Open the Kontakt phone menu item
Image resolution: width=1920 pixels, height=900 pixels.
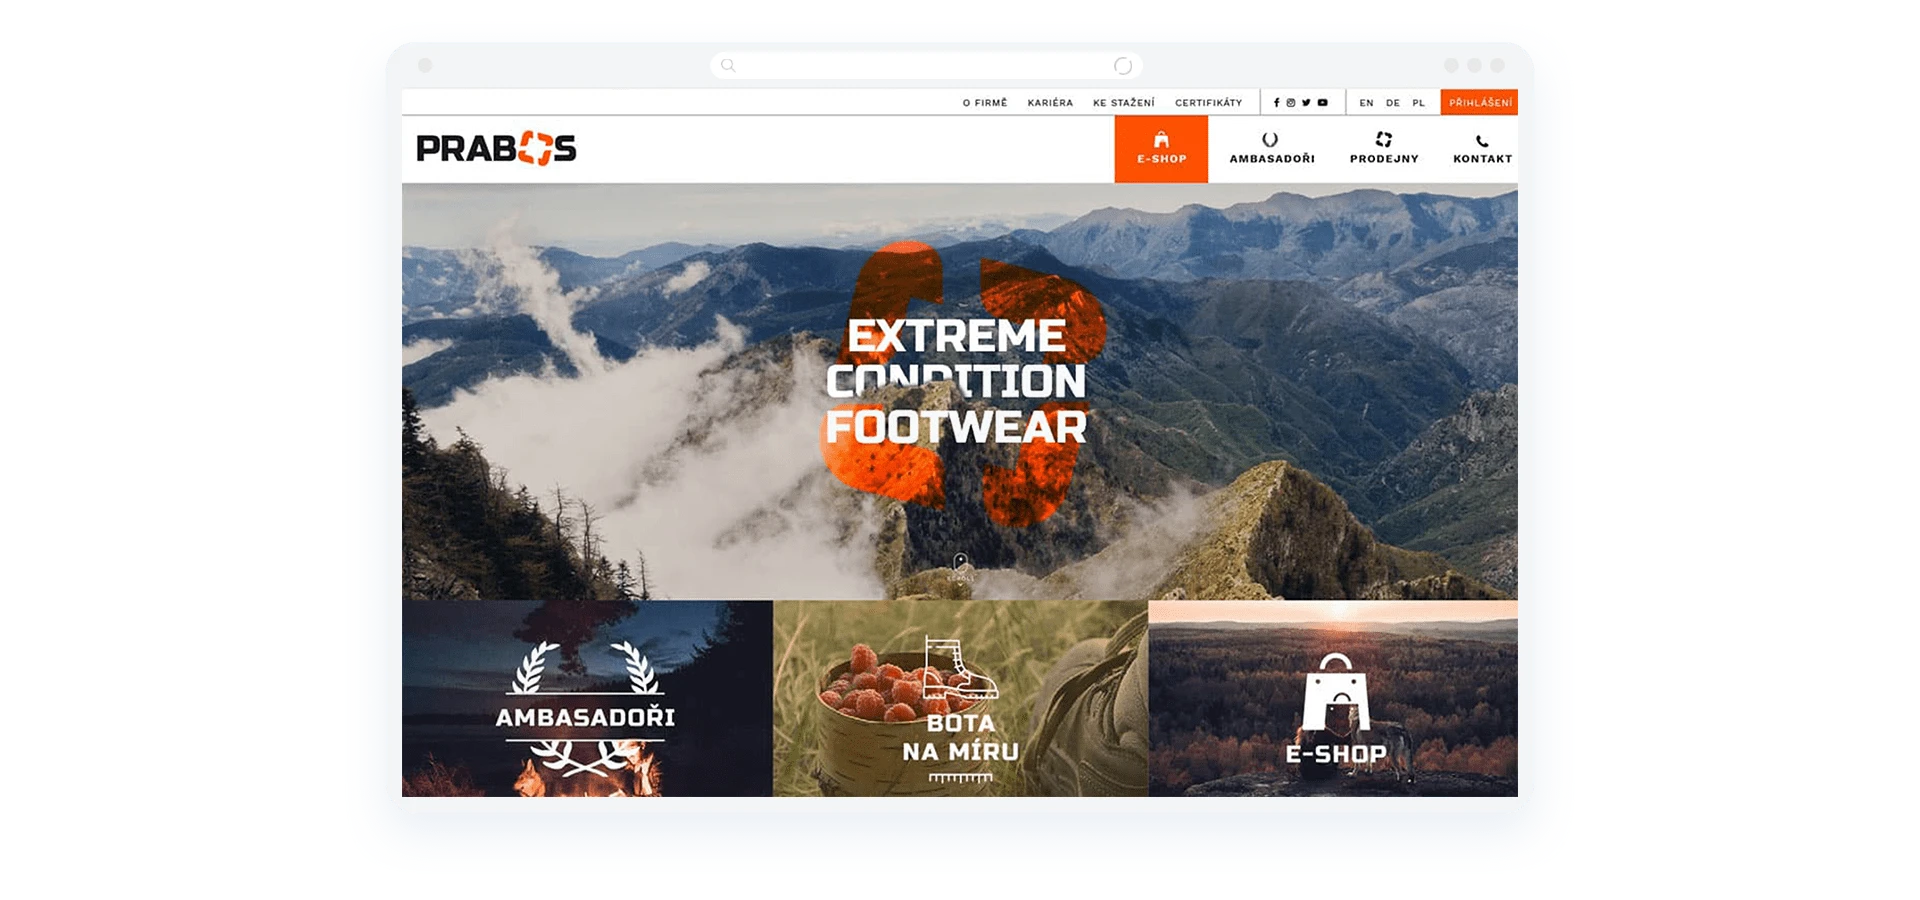1482,149
